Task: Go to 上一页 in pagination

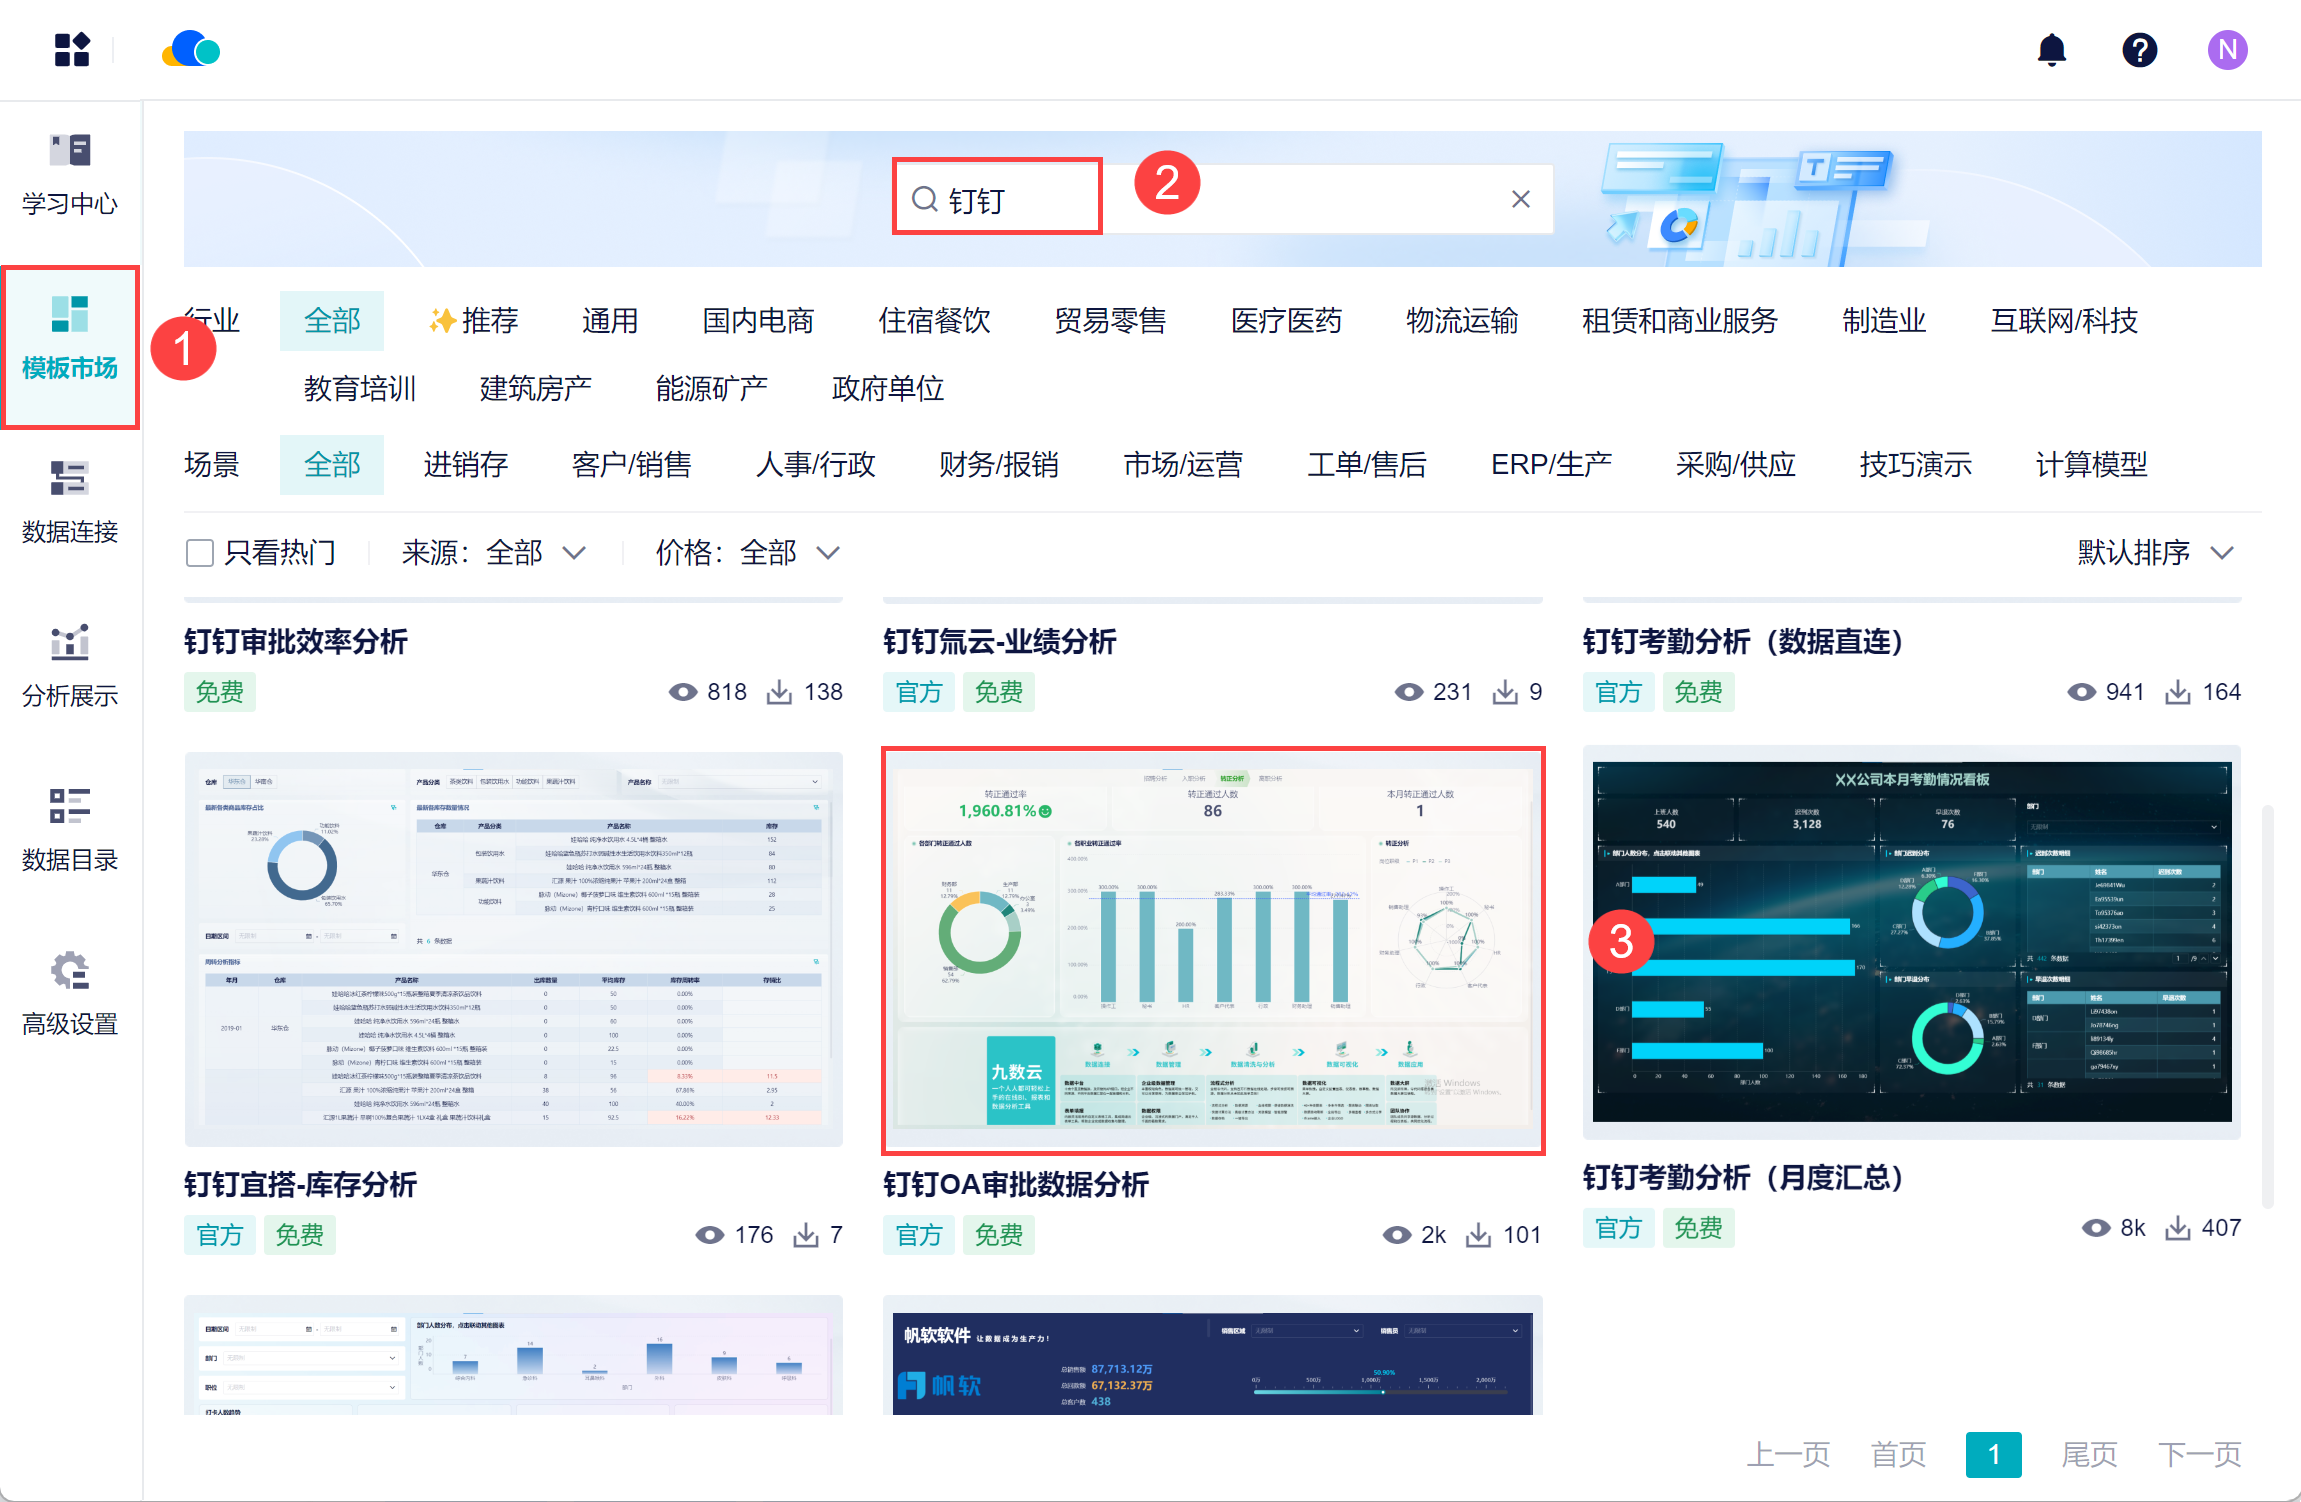Action: point(1788,1454)
